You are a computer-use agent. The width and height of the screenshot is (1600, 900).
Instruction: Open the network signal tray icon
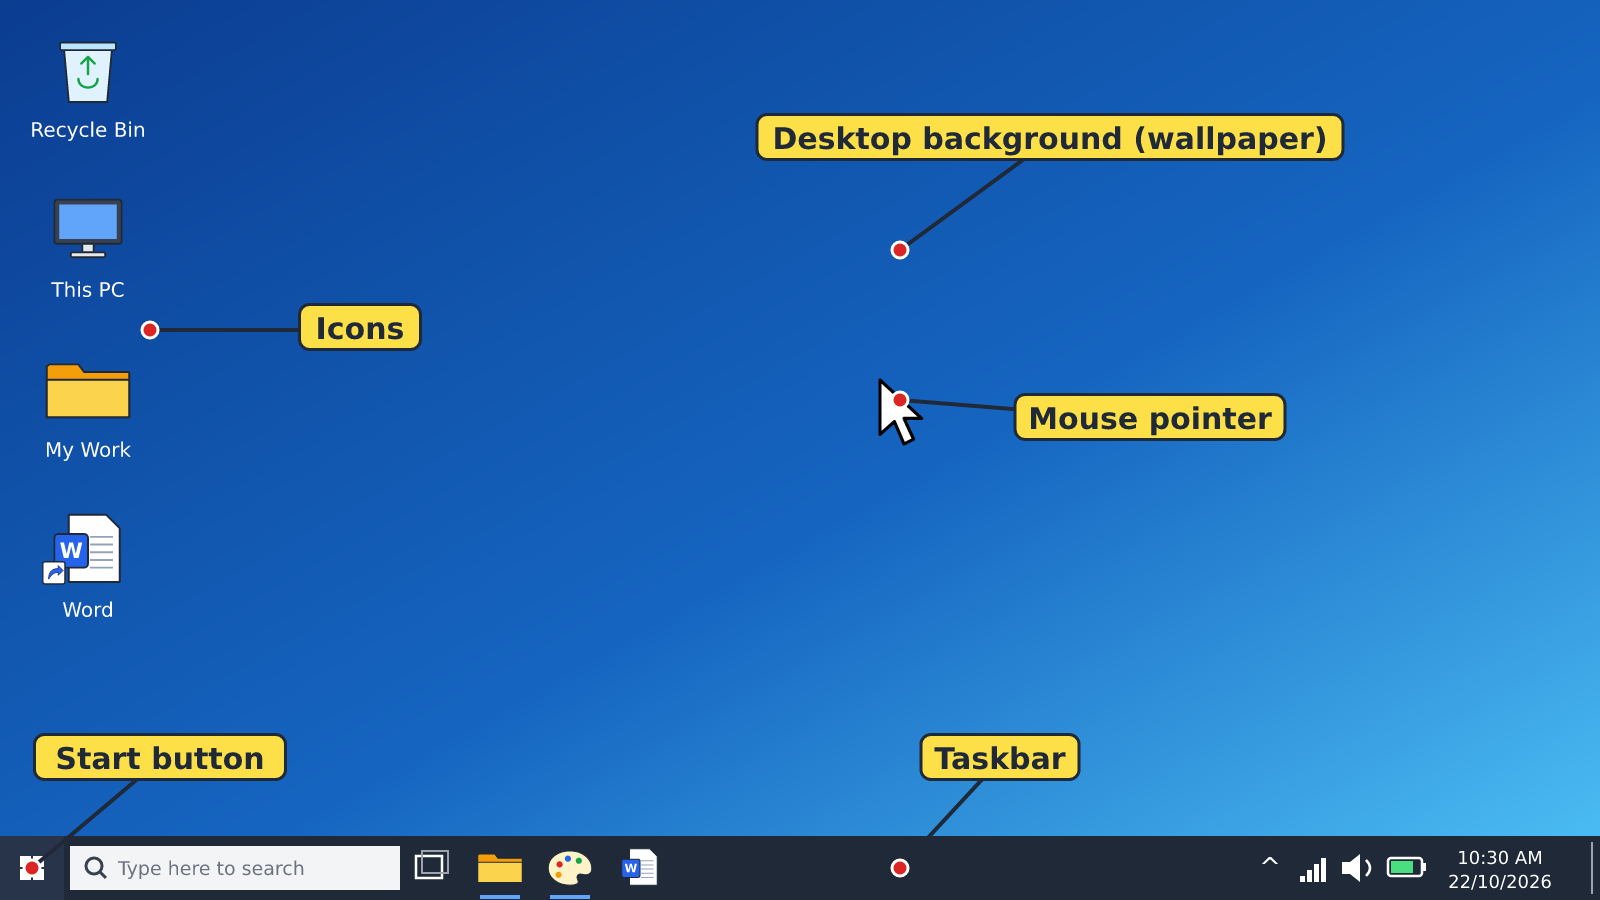1313,869
